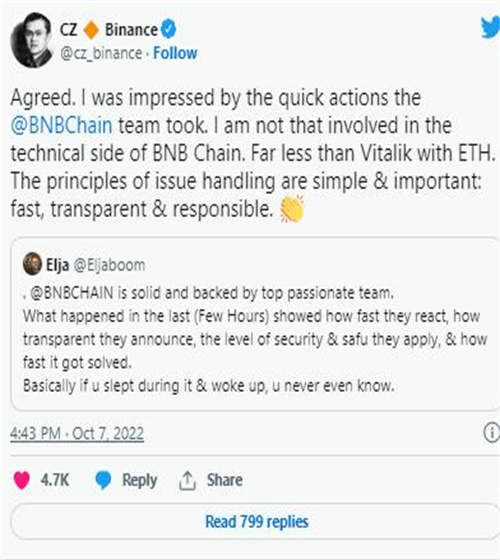Click the 4.7K likes count
Viewport: 500px width, 560px height.
pyautogui.click(x=55, y=480)
